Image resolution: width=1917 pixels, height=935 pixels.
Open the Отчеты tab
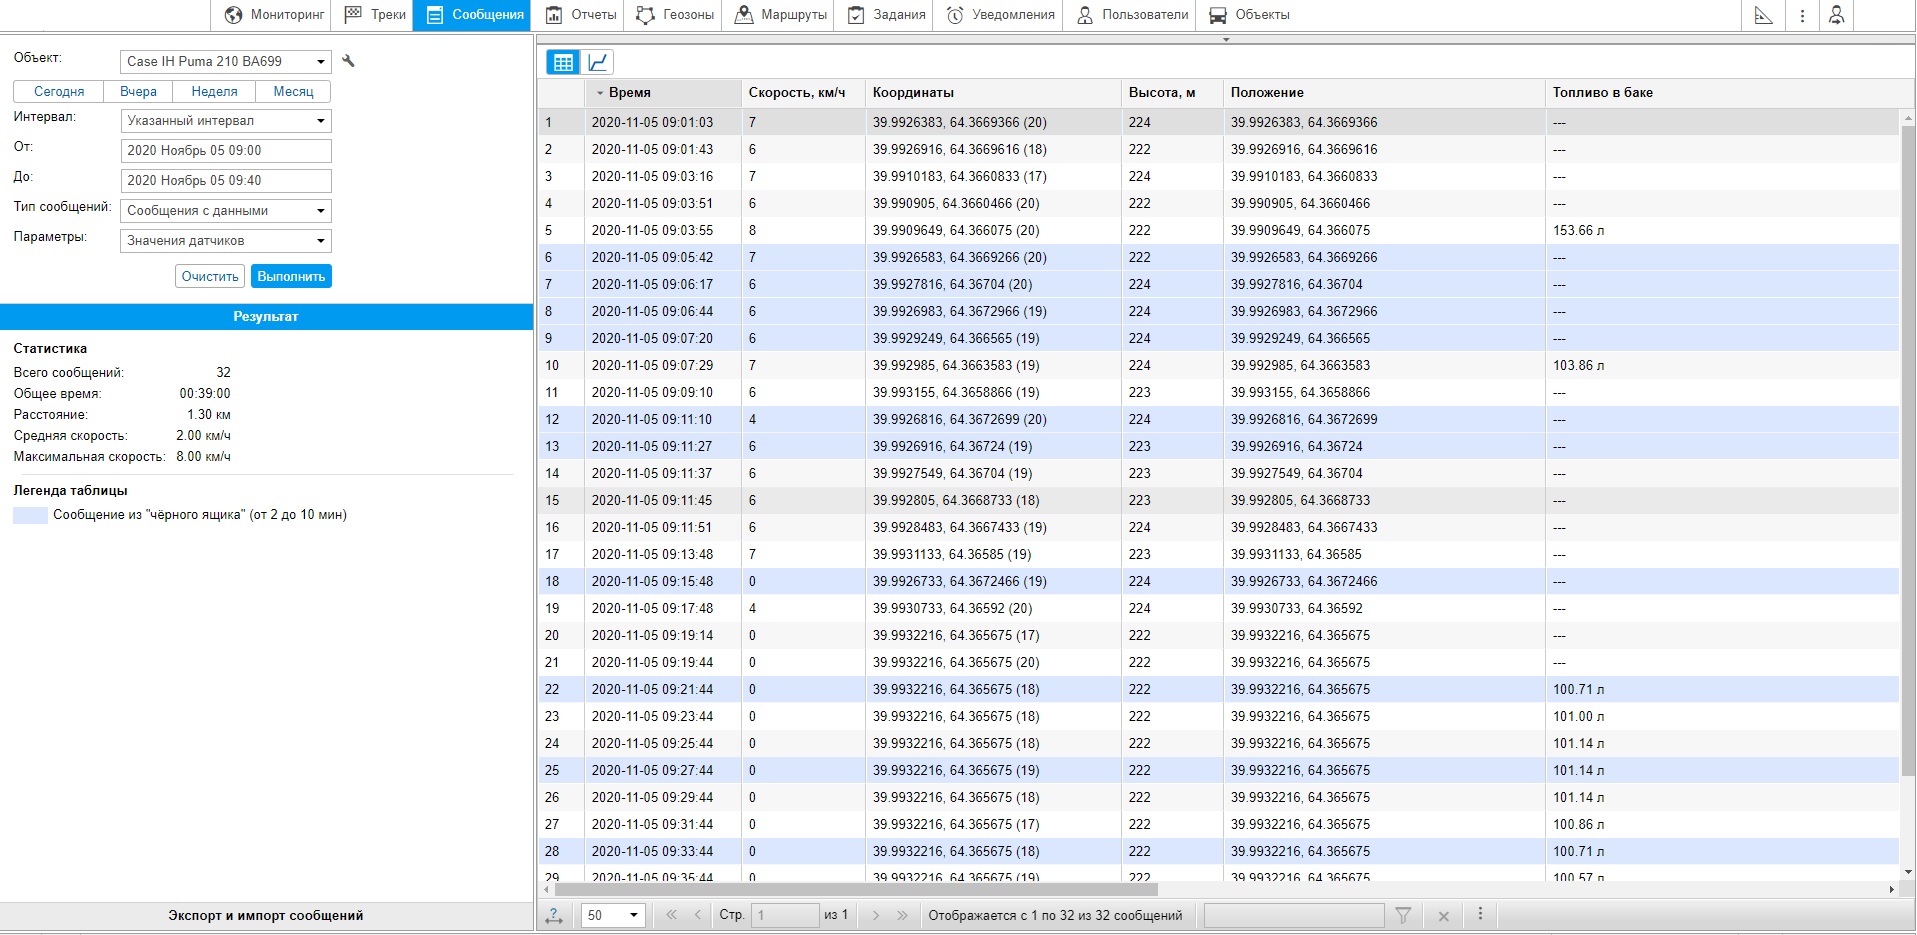[581, 15]
